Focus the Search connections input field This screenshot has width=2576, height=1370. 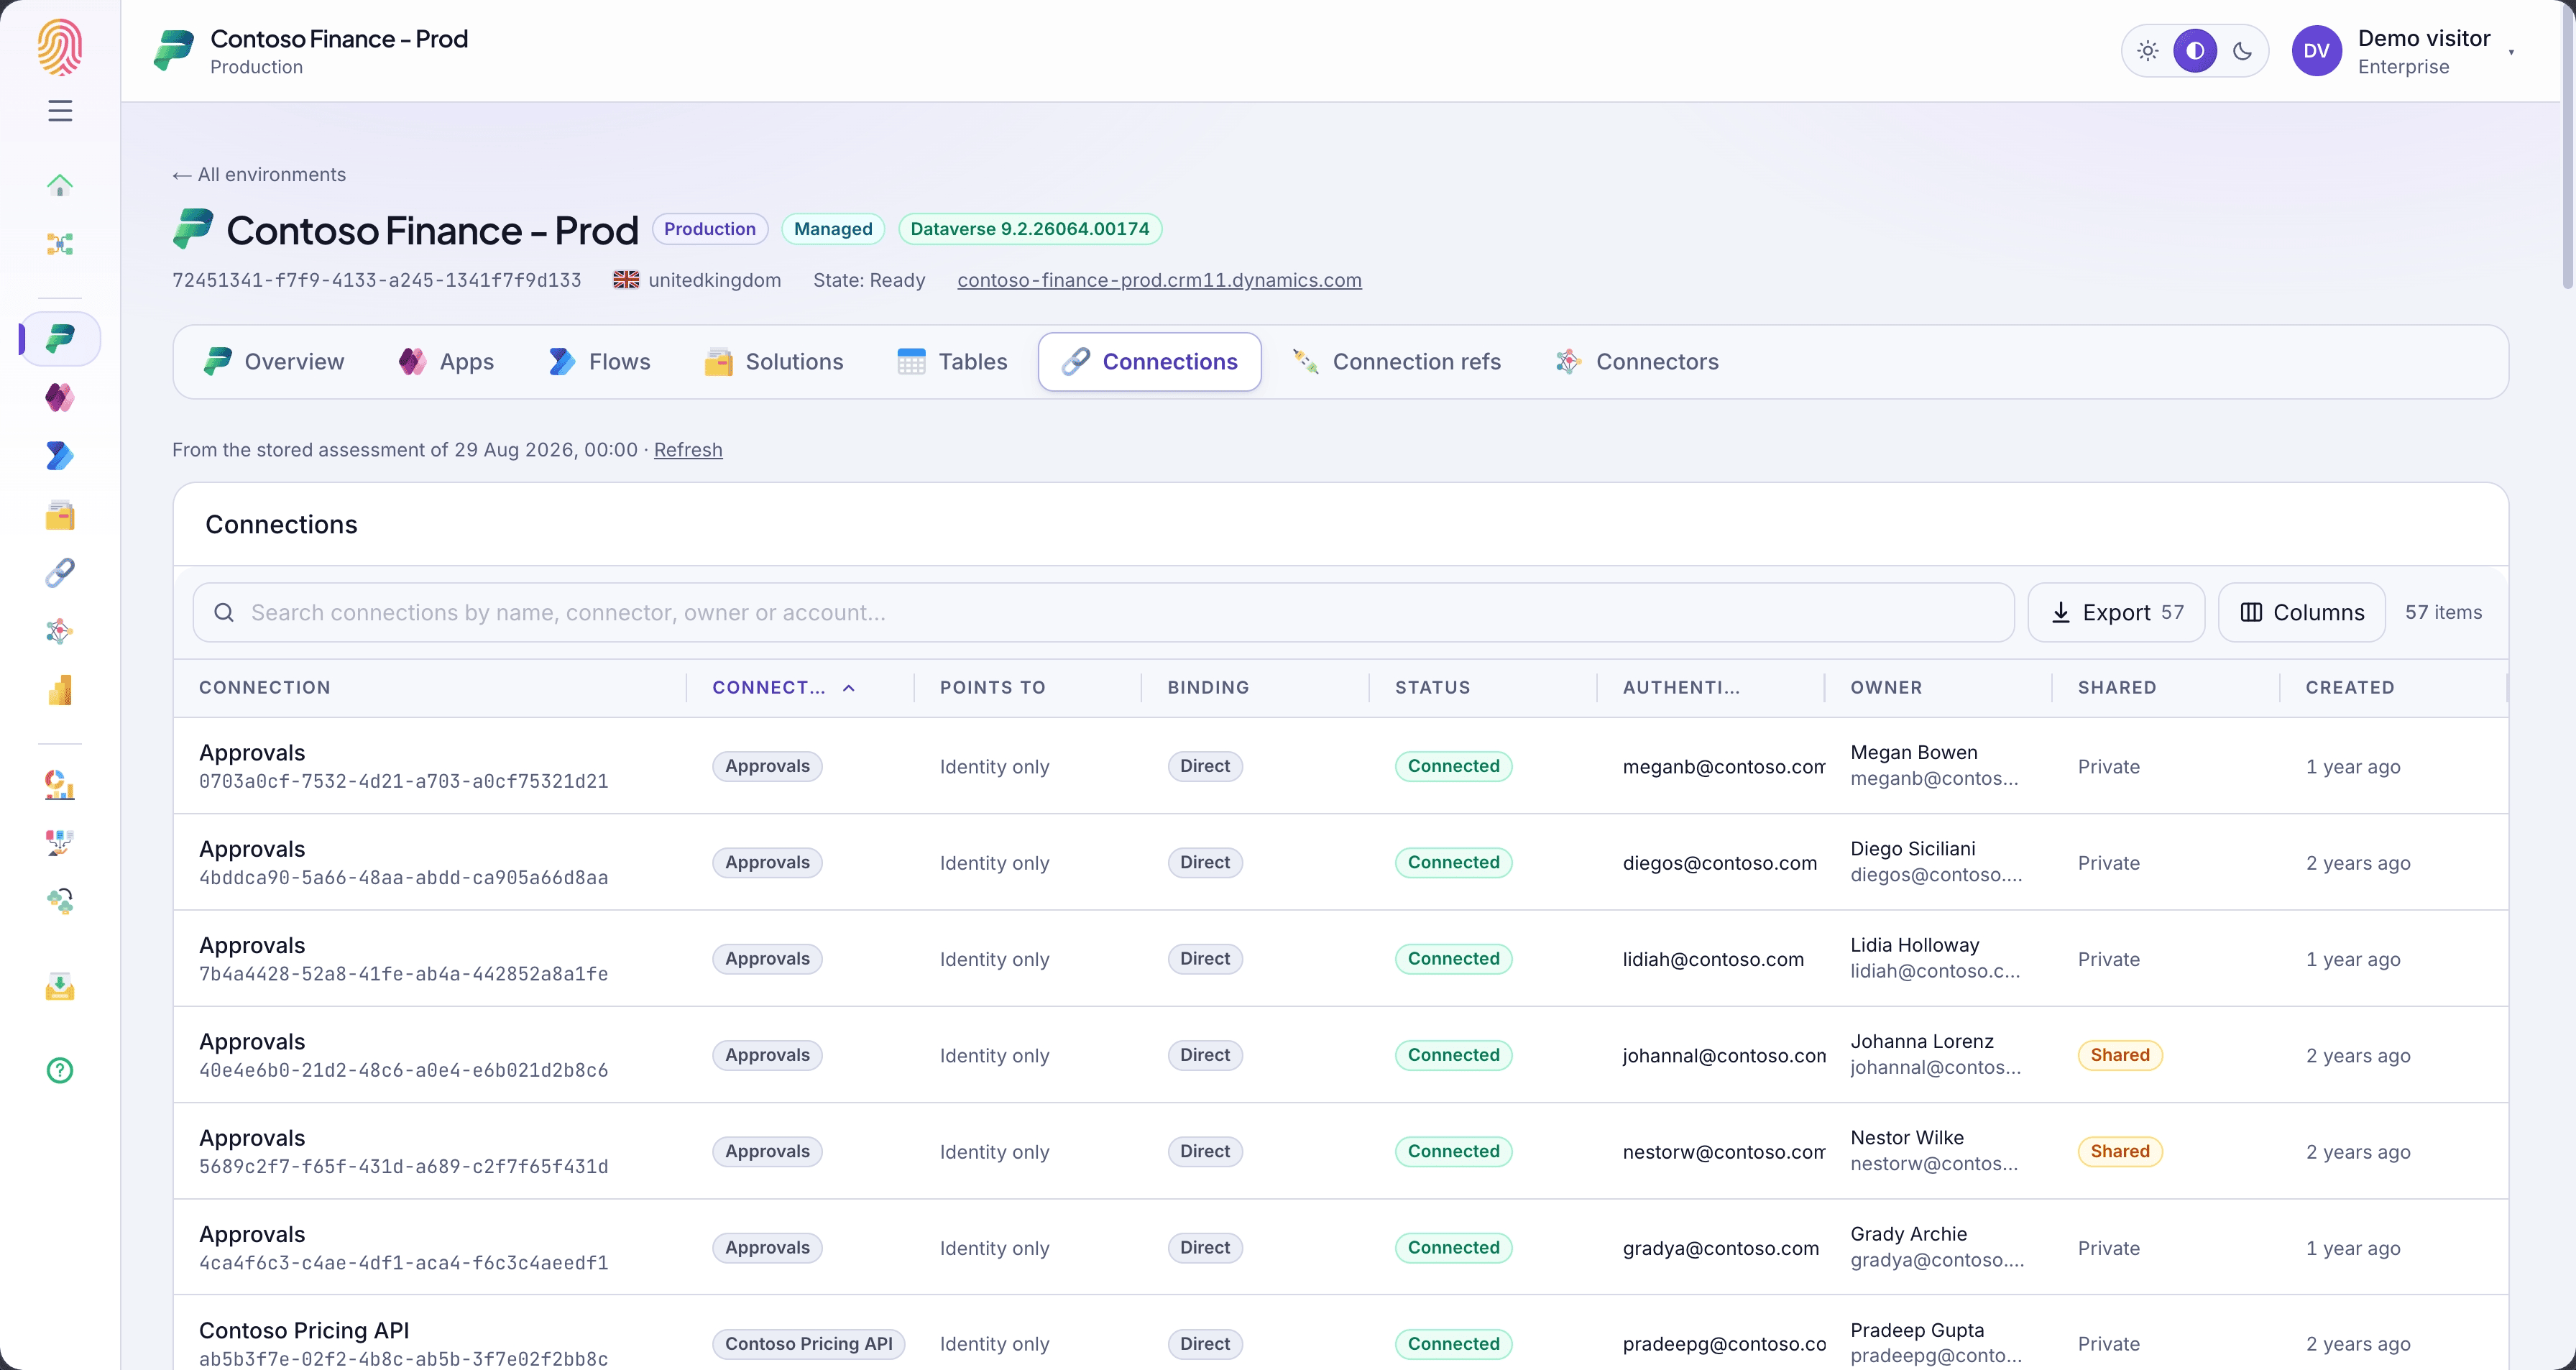tap(1103, 612)
